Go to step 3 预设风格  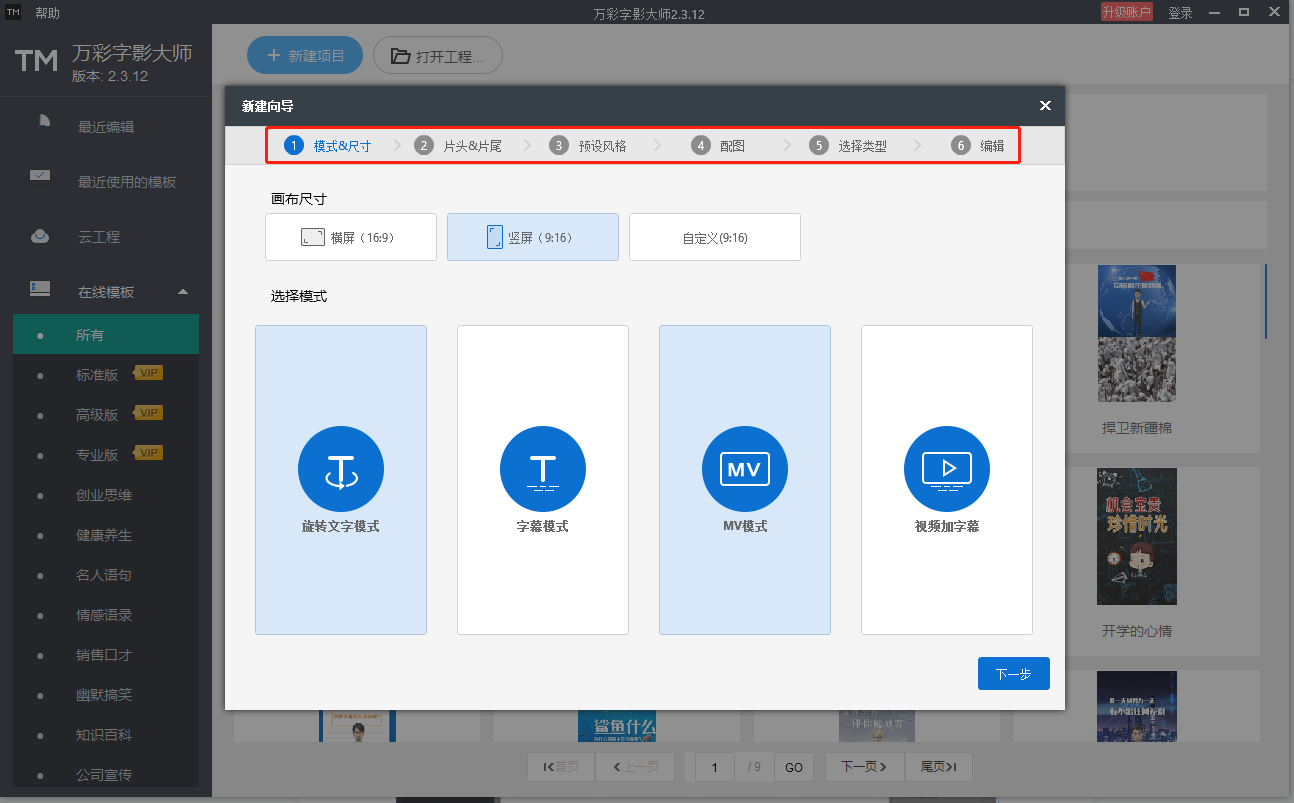pyautogui.click(x=588, y=146)
